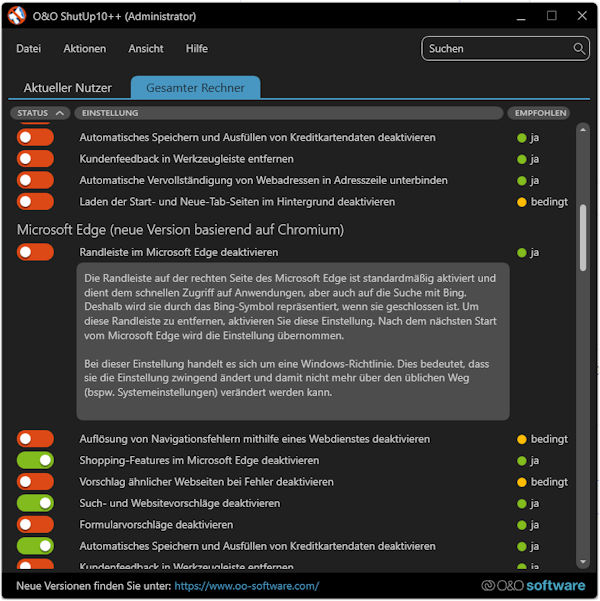Toggle Vorschlag ähnlicher Webseiten bei Fehler switch
The width and height of the screenshot is (600, 601).
pos(35,482)
